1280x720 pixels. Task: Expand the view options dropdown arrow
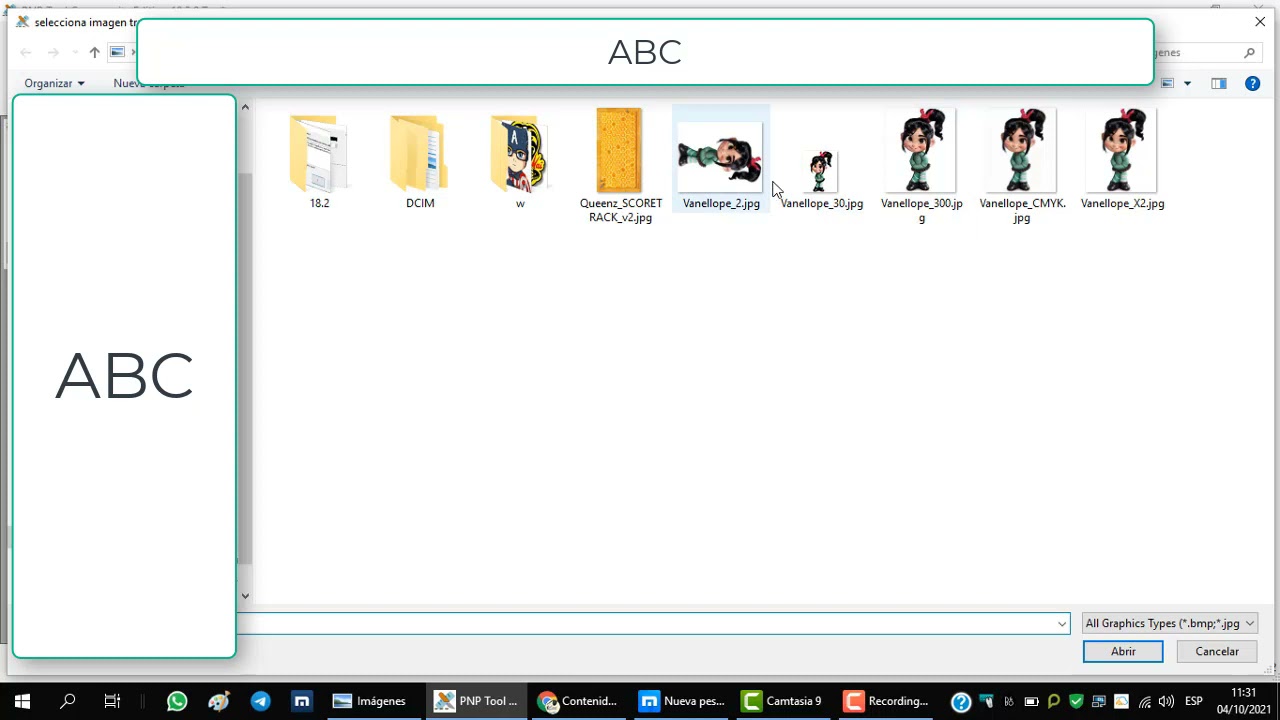pyautogui.click(x=1187, y=83)
